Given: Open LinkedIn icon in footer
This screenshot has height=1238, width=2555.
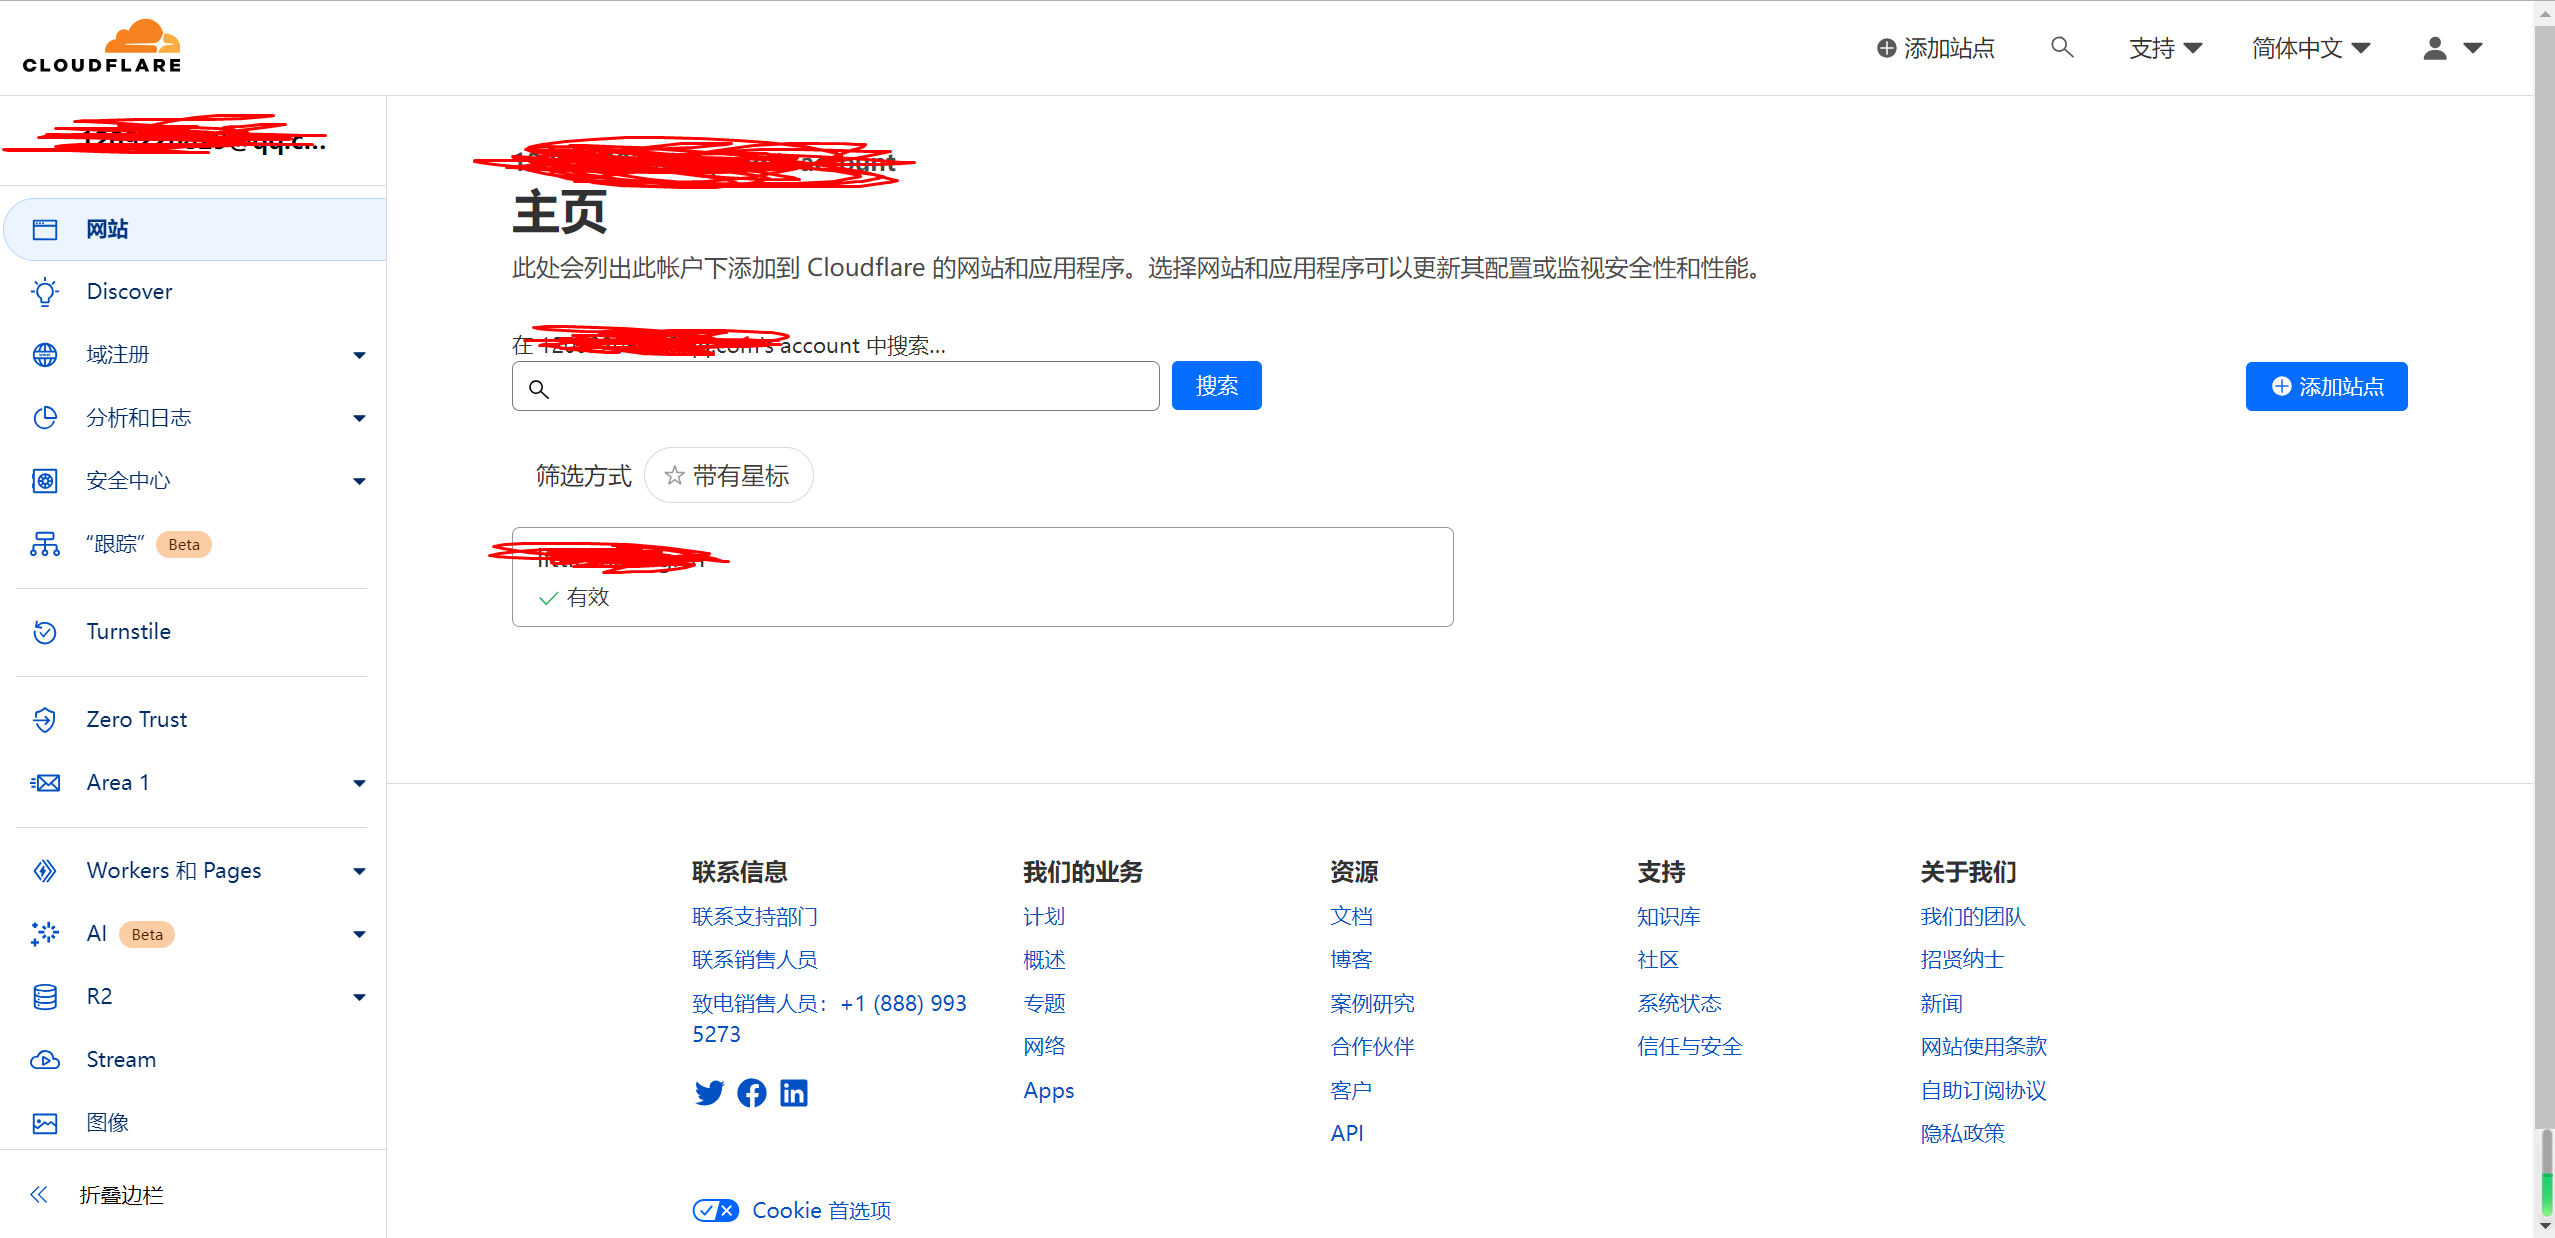Looking at the screenshot, I should [794, 1093].
